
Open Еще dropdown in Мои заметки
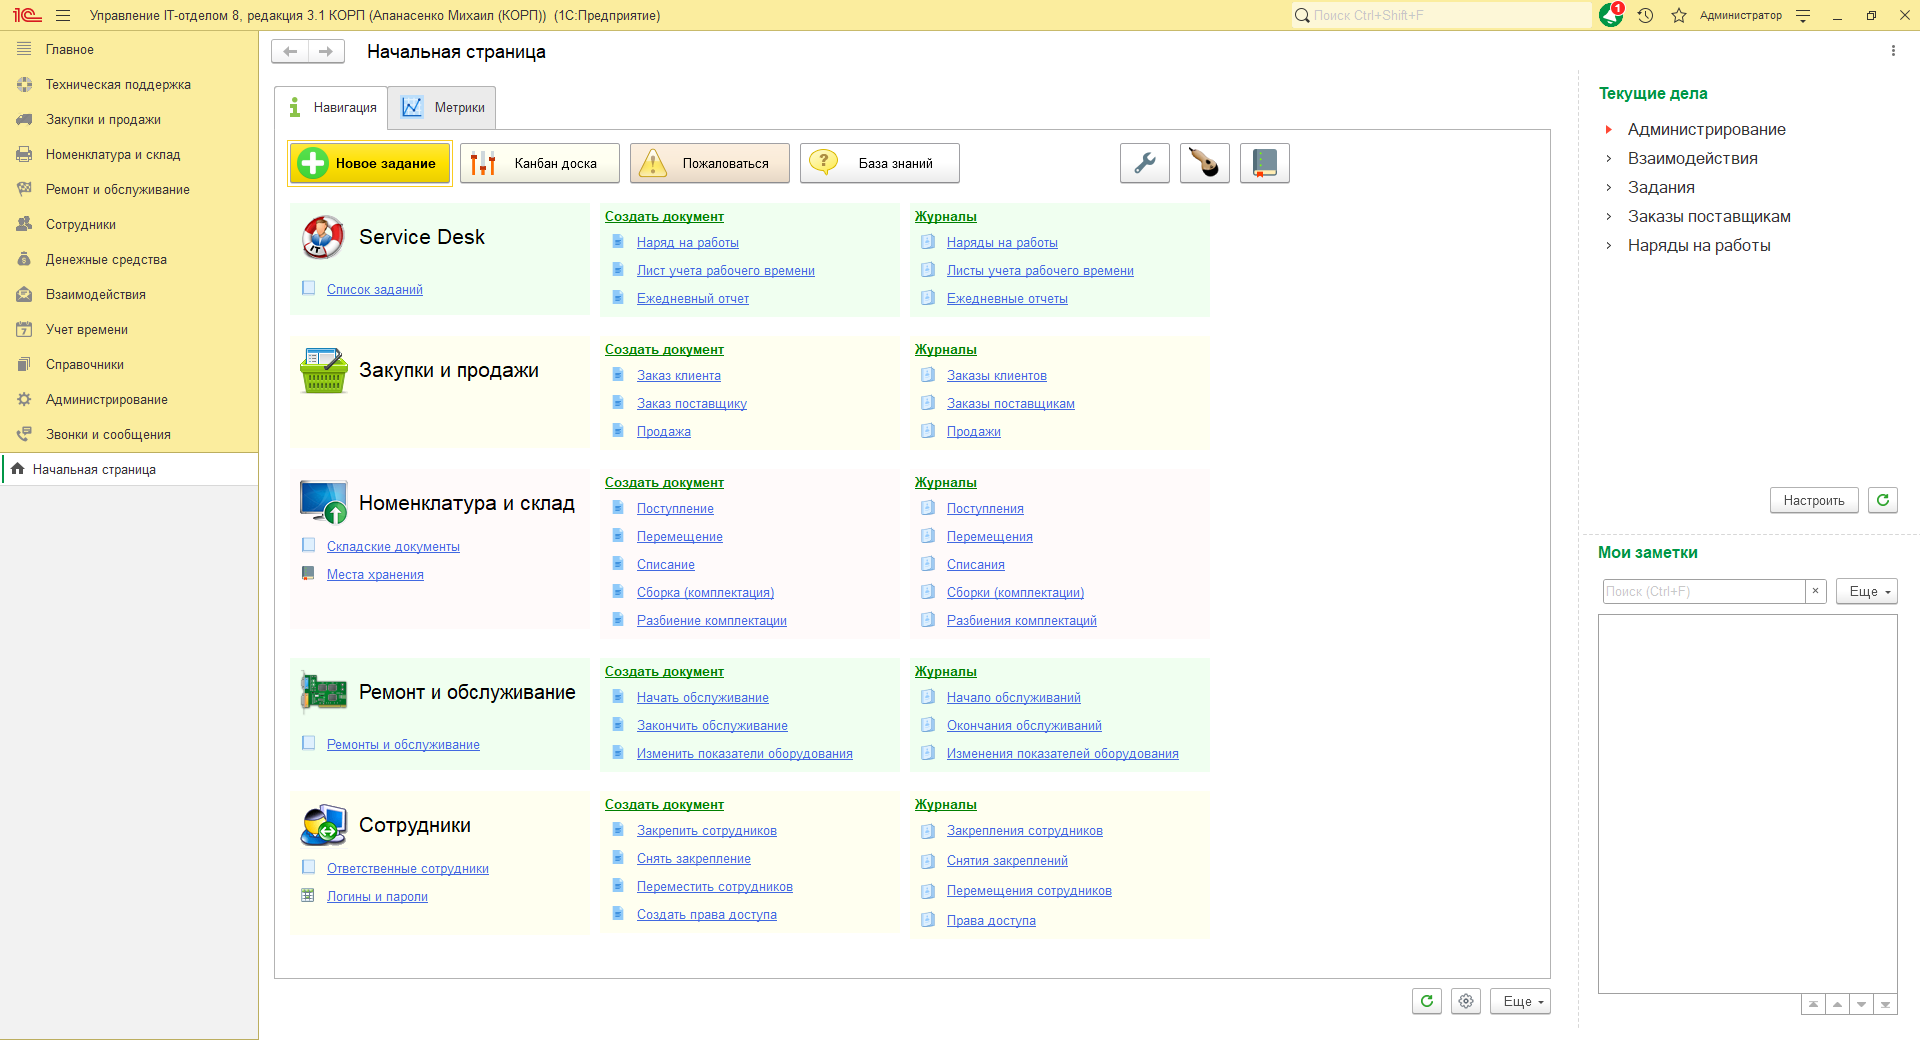coord(1866,591)
